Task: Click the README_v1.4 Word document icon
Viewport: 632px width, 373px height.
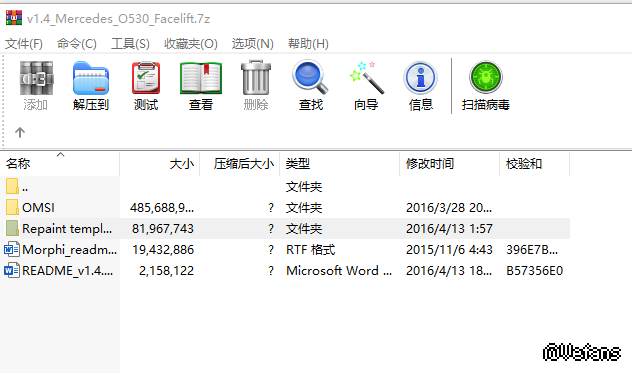Action: [x=12, y=270]
